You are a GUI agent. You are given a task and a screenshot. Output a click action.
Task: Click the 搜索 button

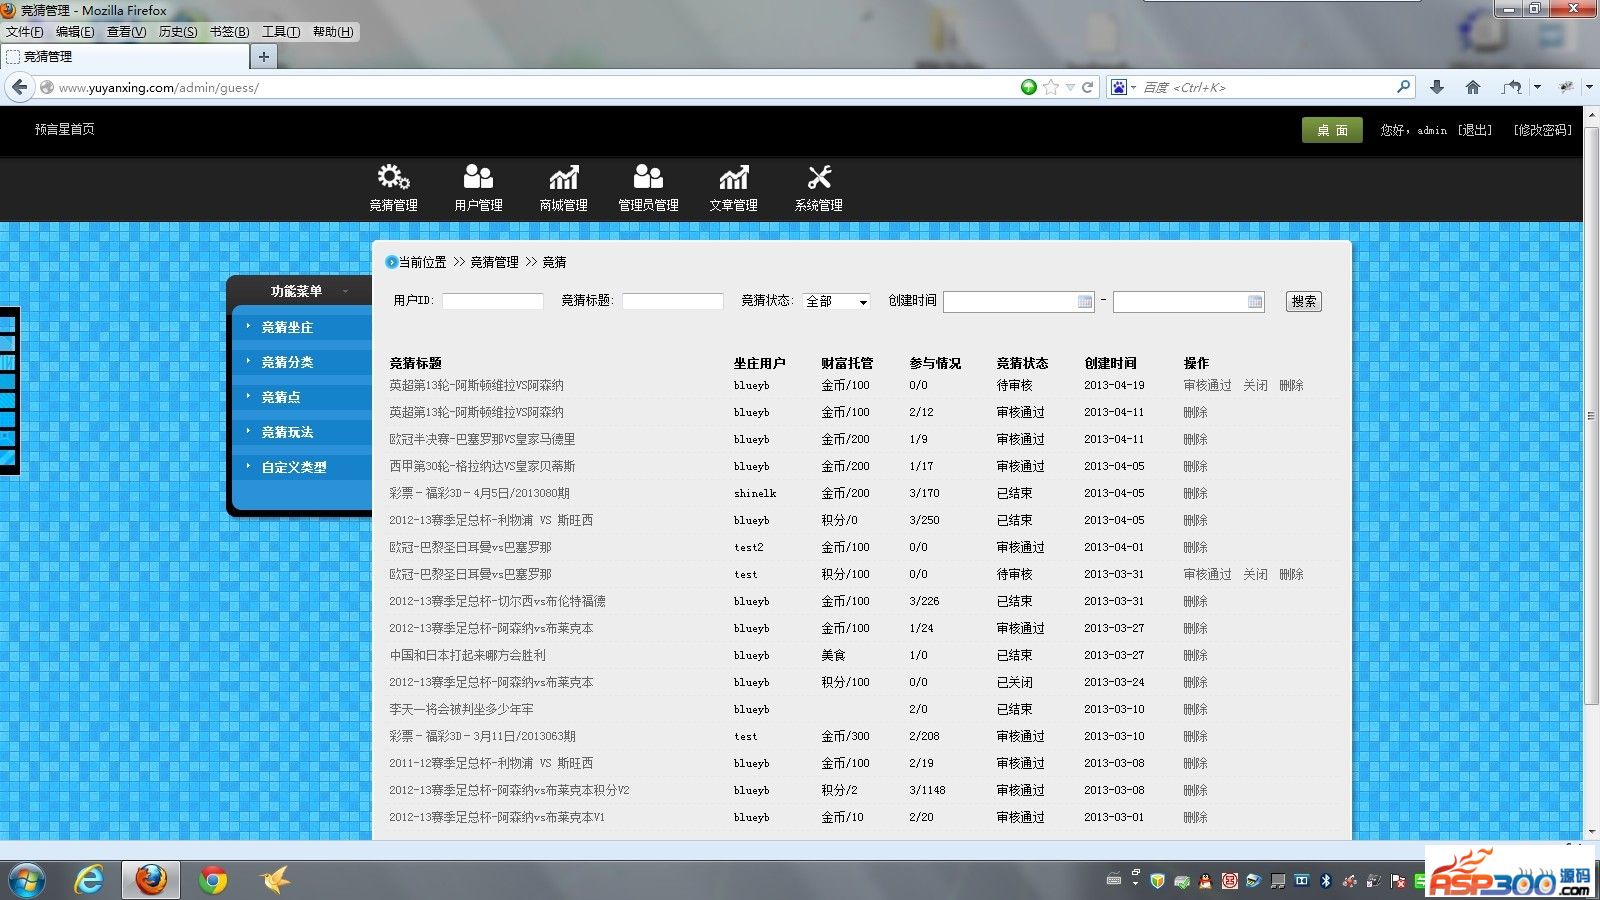click(1303, 301)
